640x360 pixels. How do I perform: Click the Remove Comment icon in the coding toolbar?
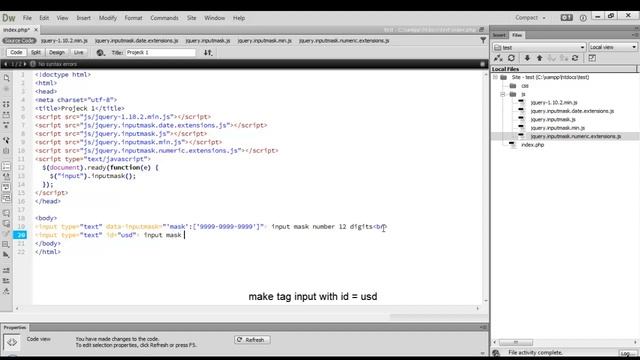click(6, 223)
